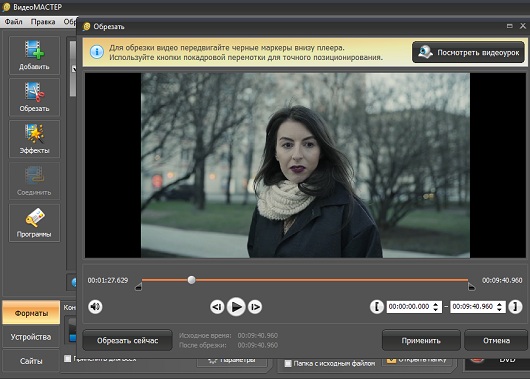Screen dimensions: 530x379
Task: Click the video preview frame
Action: tap(305, 165)
